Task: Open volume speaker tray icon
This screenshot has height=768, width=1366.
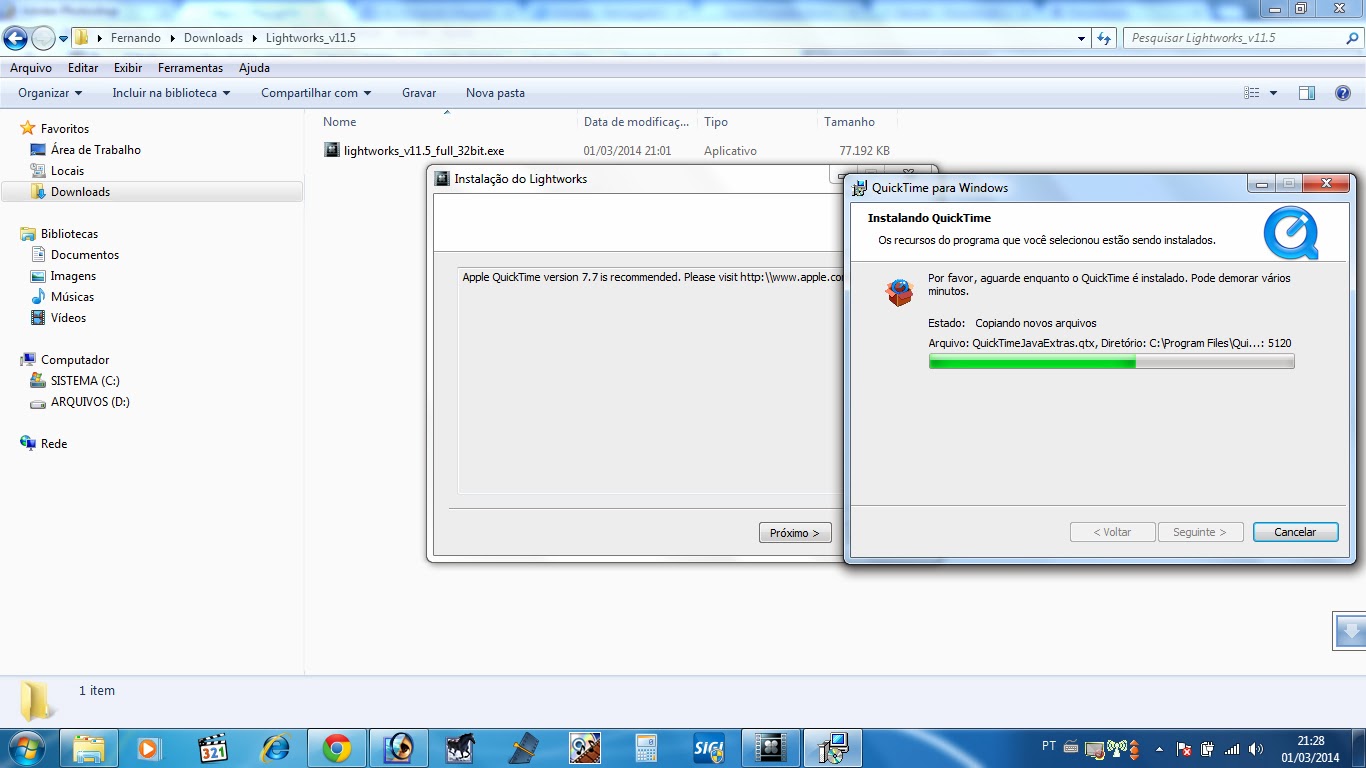Action: click(x=1256, y=748)
